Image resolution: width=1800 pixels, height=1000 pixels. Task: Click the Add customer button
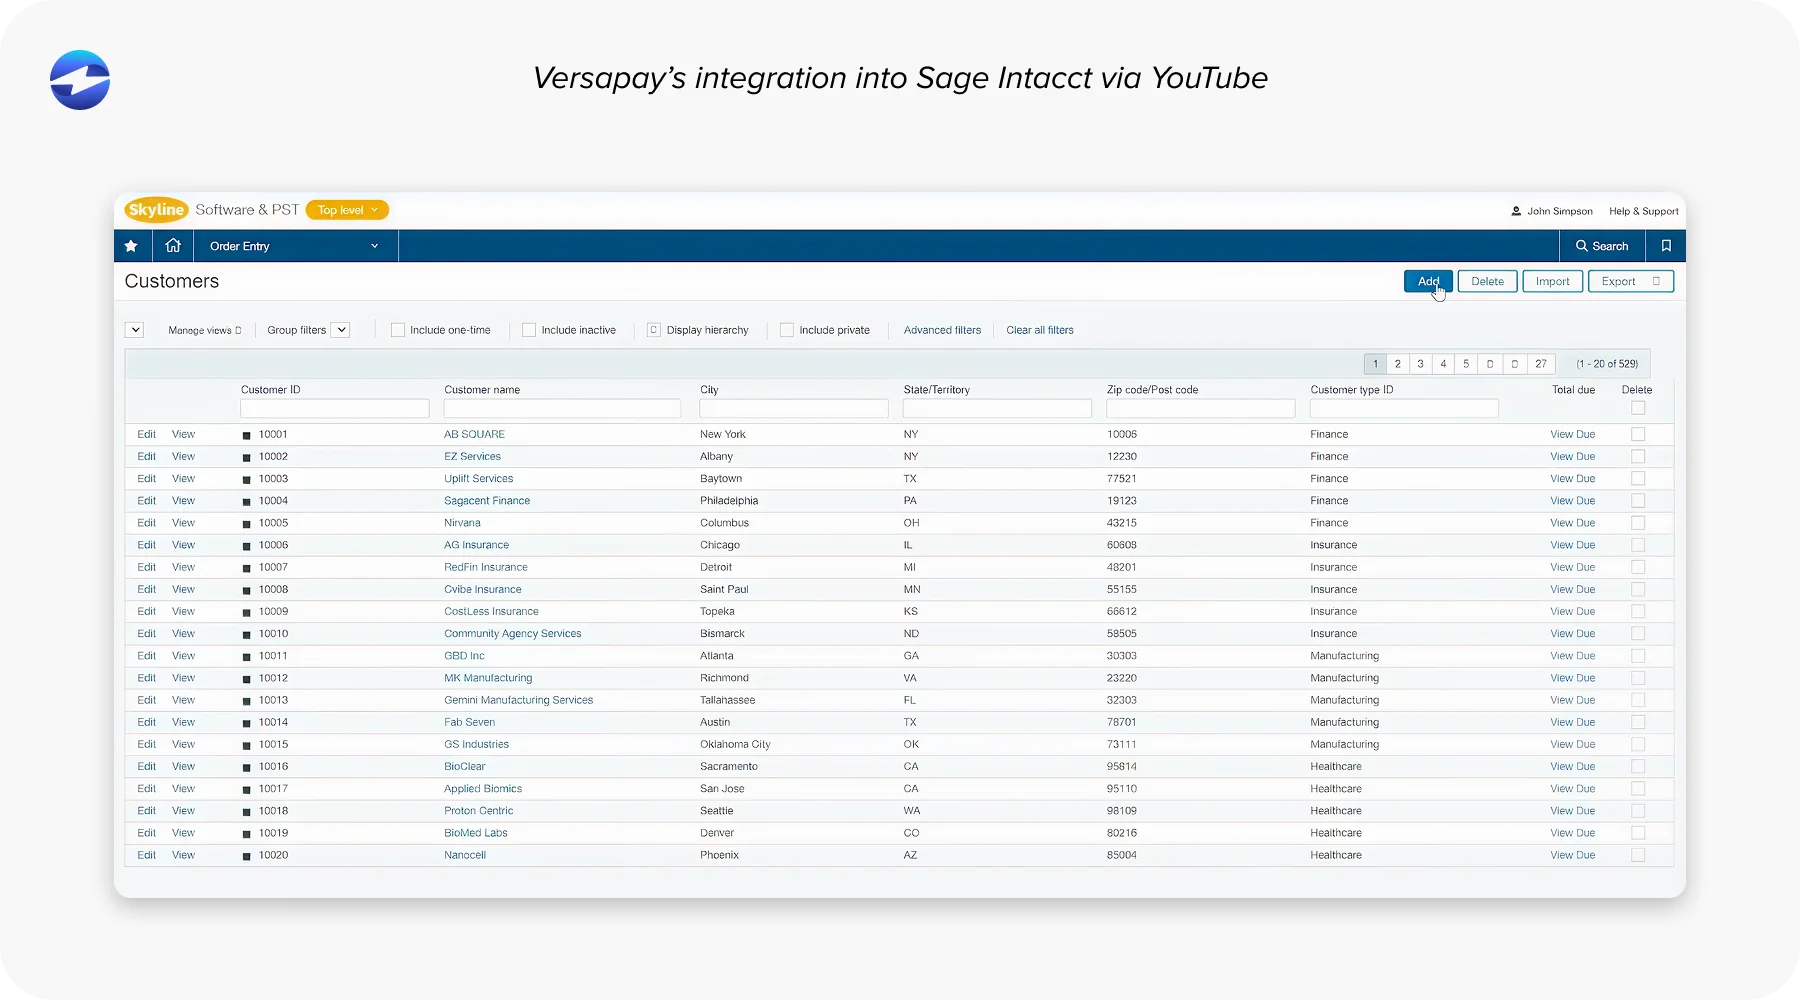click(x=1428, y=281)
